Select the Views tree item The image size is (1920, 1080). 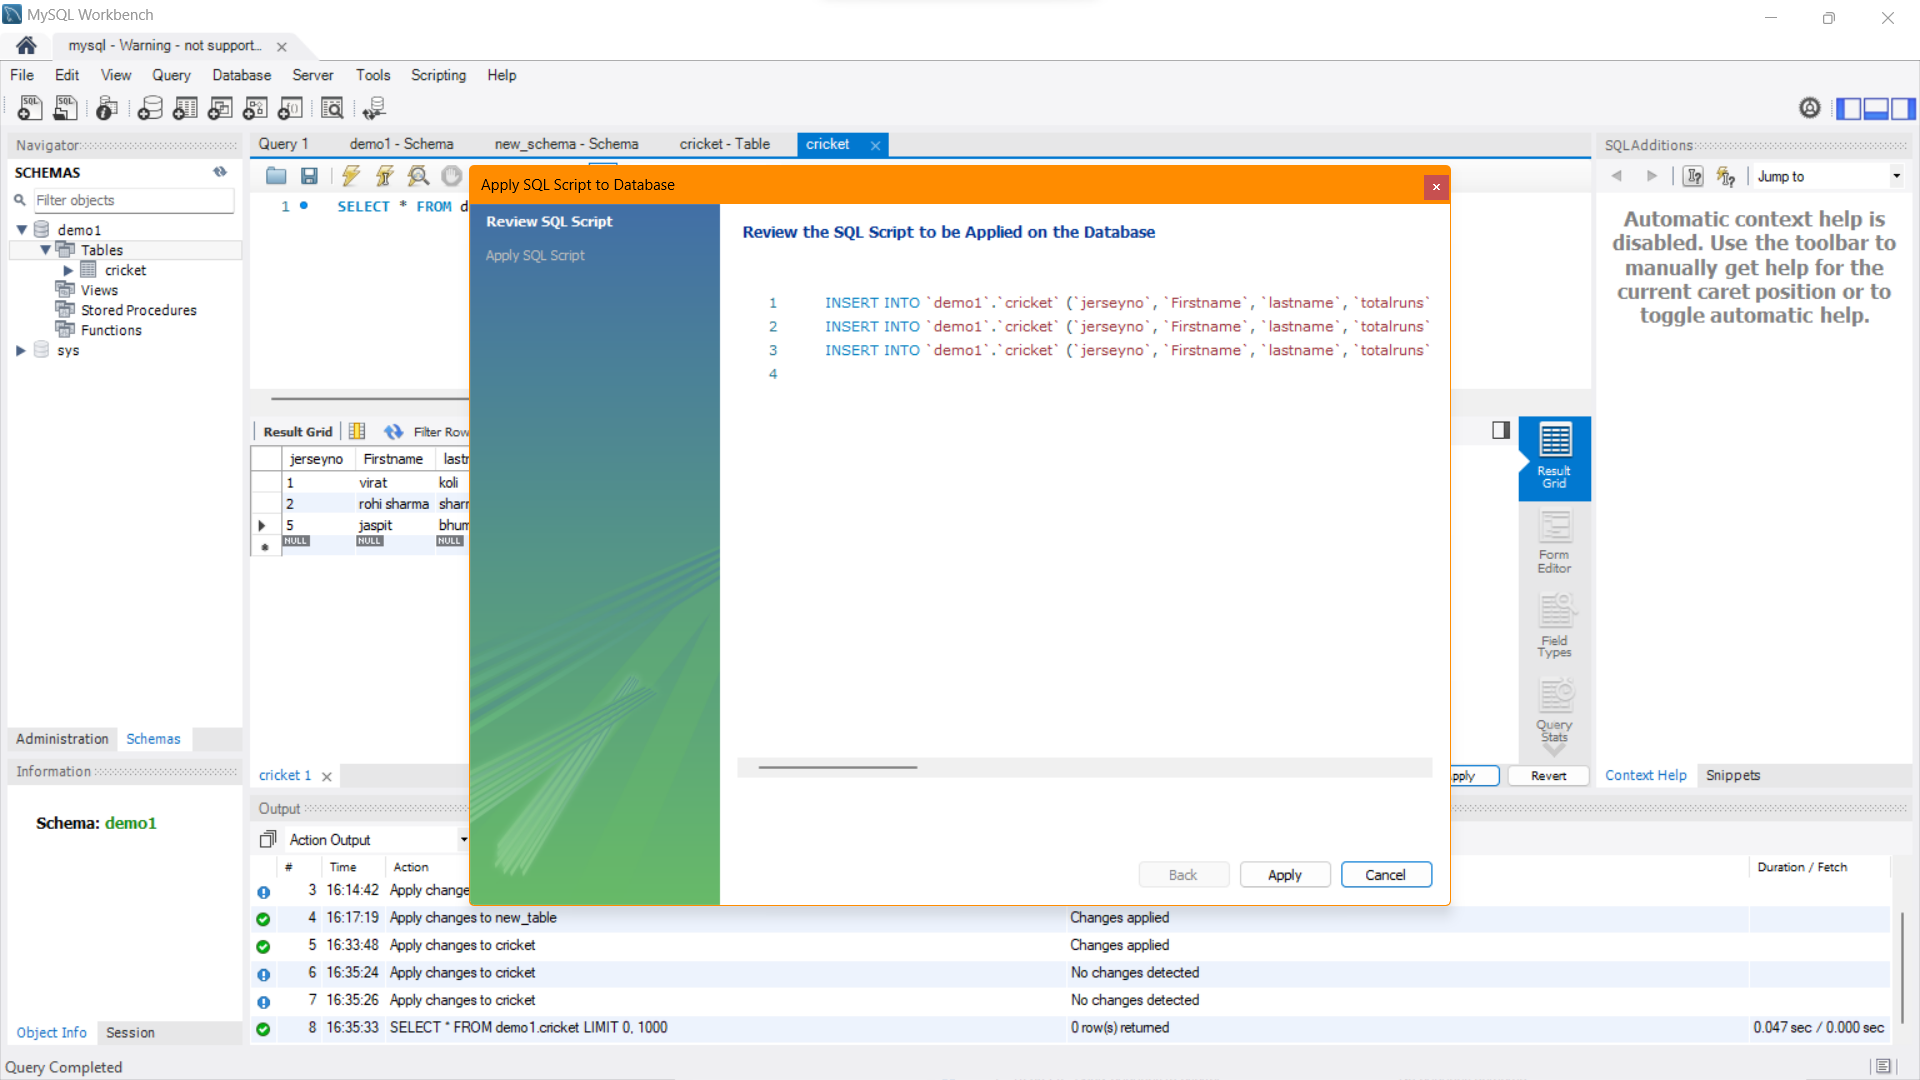99,290
